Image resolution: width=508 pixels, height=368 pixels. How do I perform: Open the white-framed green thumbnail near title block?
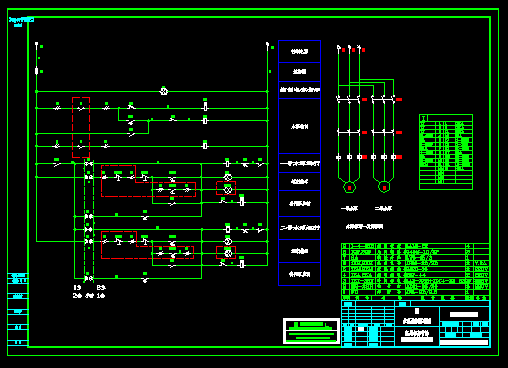311,331
